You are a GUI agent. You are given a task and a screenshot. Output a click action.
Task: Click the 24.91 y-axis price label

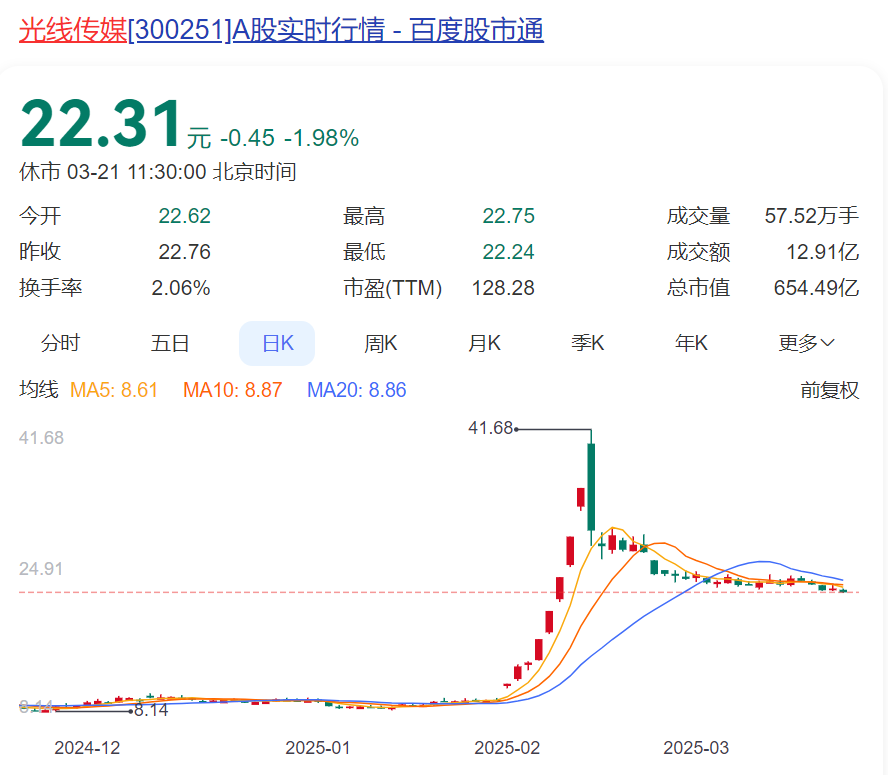click(x=41, y=569)
